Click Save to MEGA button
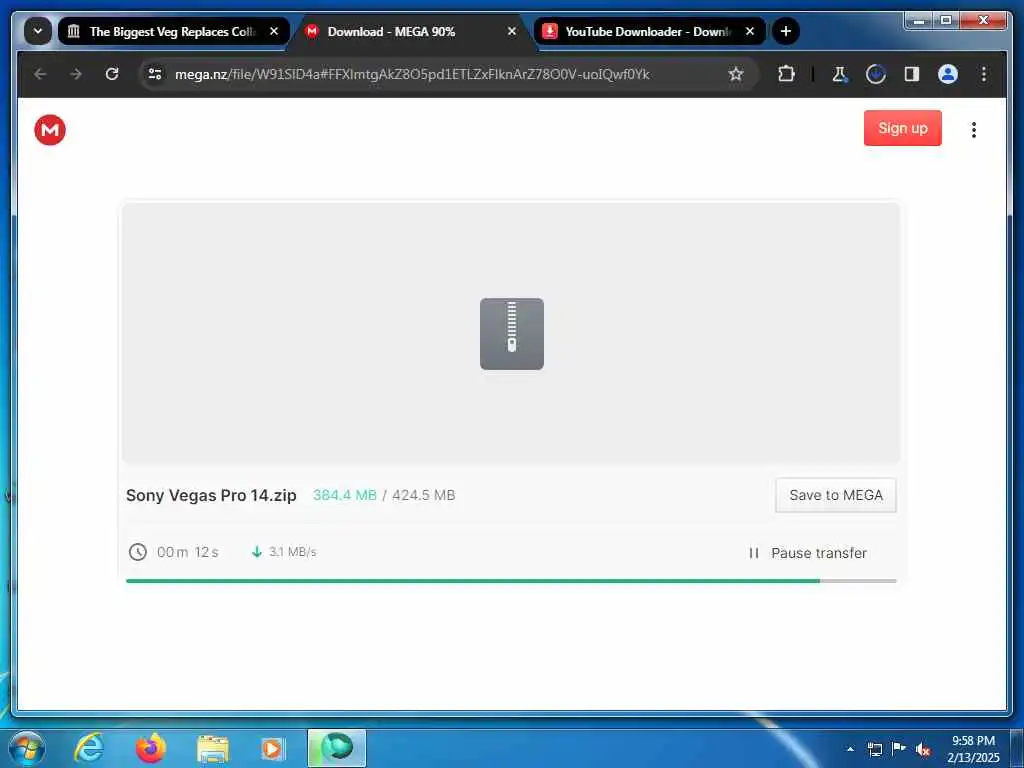The image size is (1024, 768). coord(835,495)
